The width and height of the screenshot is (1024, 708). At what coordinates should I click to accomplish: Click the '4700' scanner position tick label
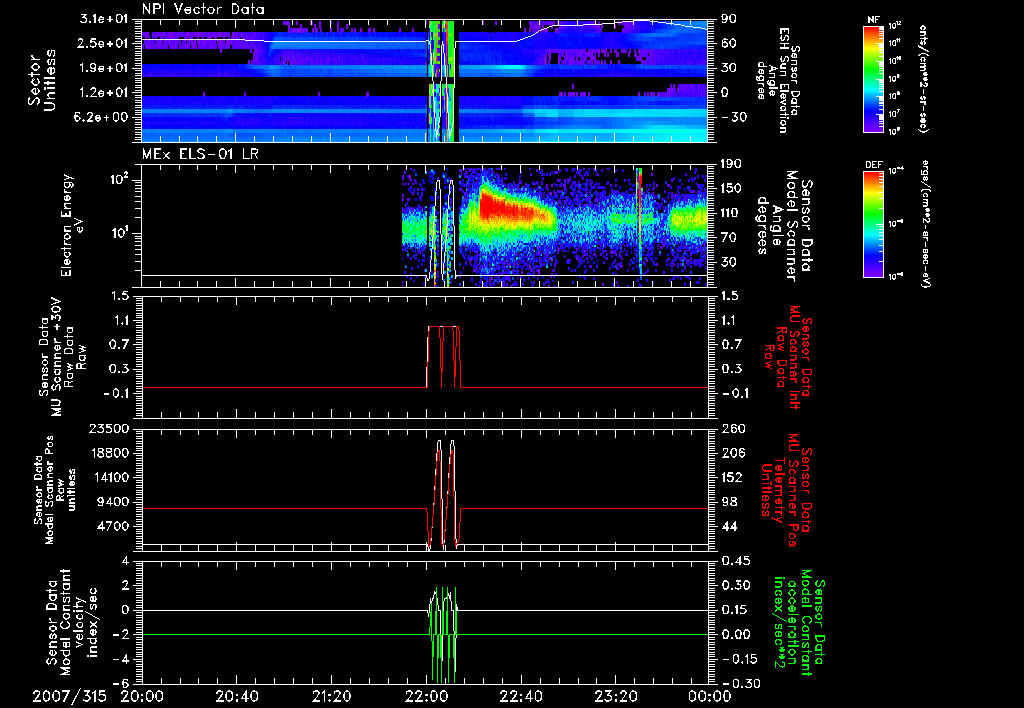click(x=114, y=526)
